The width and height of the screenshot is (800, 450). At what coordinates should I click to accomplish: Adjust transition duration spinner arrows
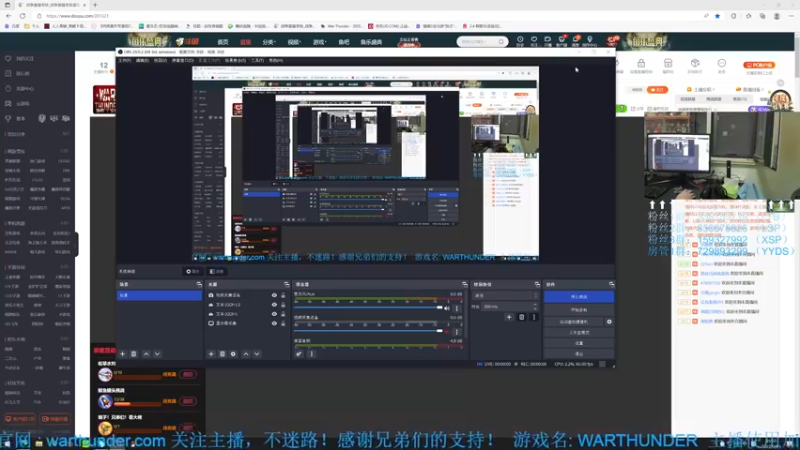(x=535, y=306)
